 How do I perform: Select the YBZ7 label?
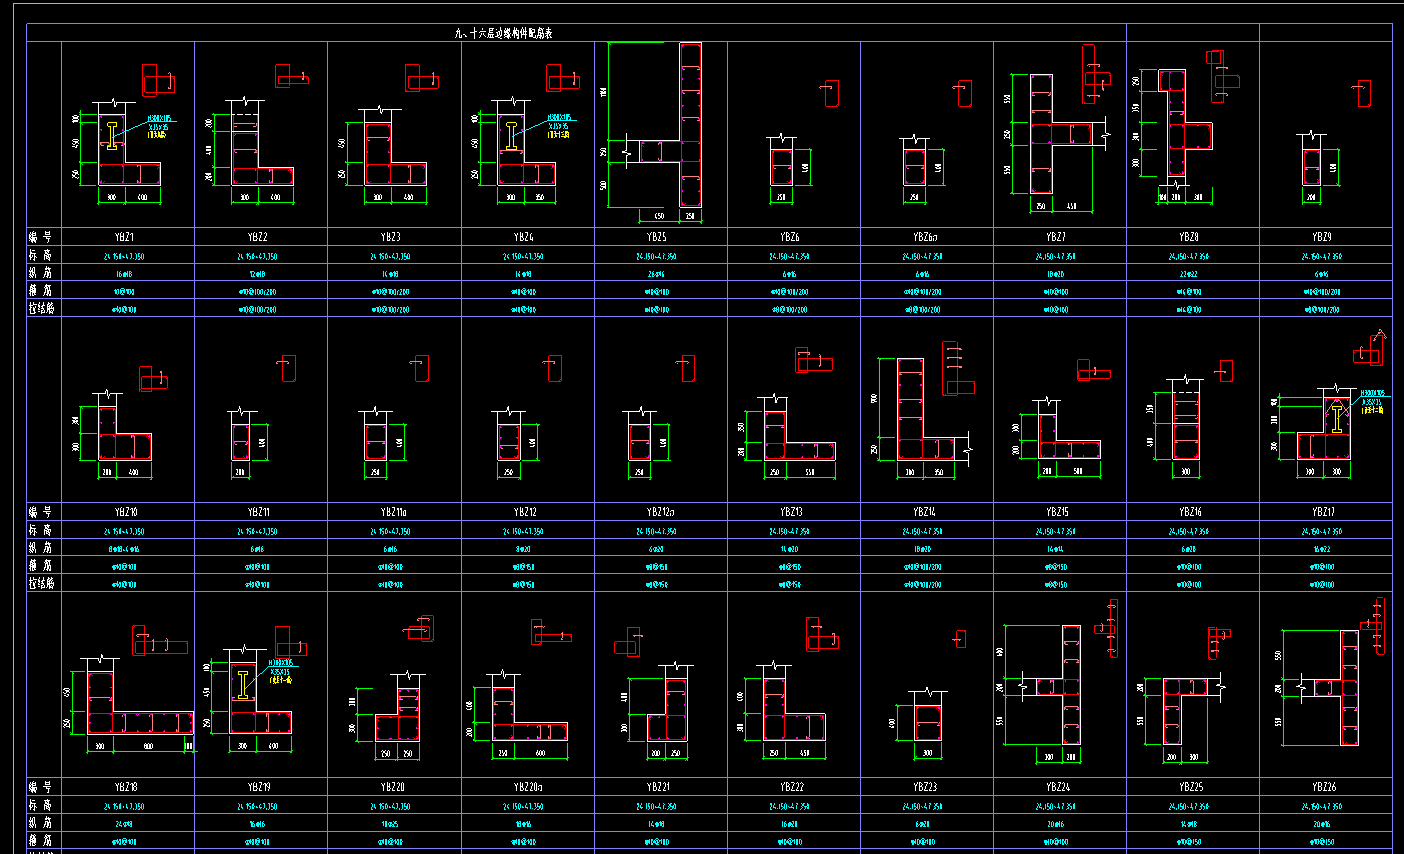[1056, 238]
